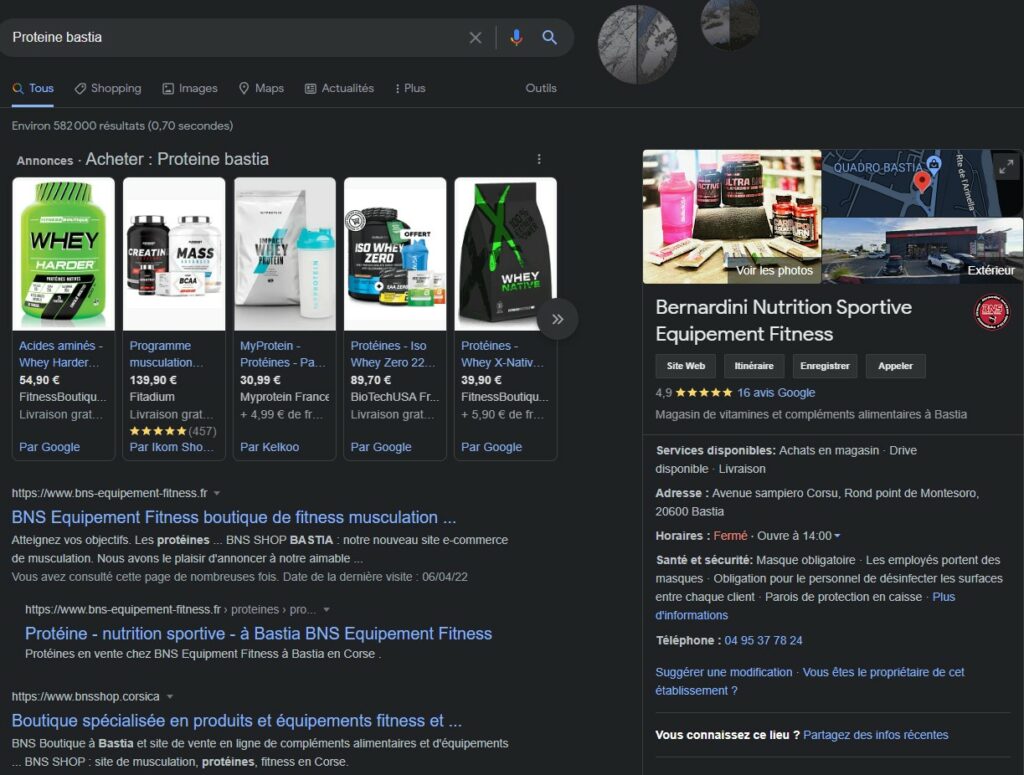Click the Site Web button
Viewport: 1024px width, 775px height.
(x=686, y=366)
